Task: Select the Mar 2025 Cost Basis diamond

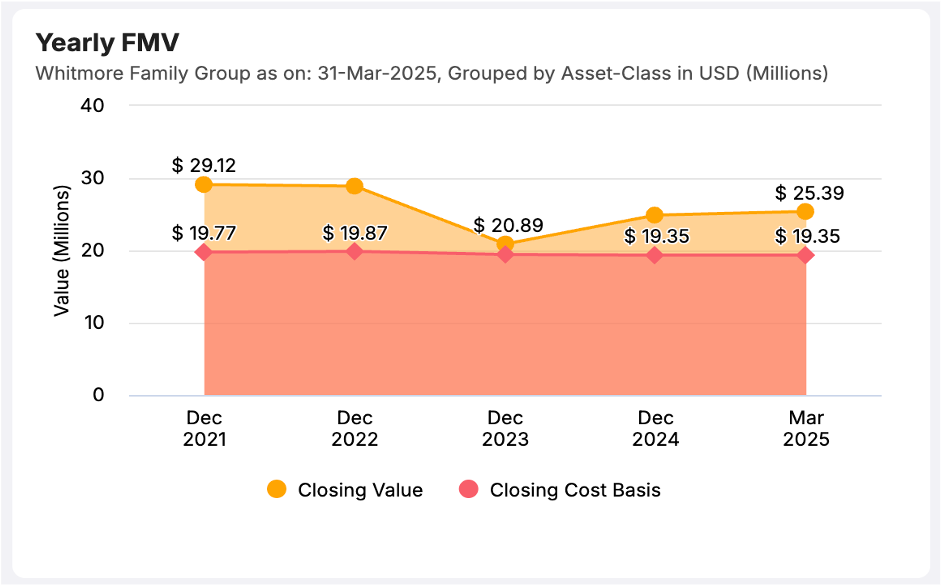Action: (805, 255)
